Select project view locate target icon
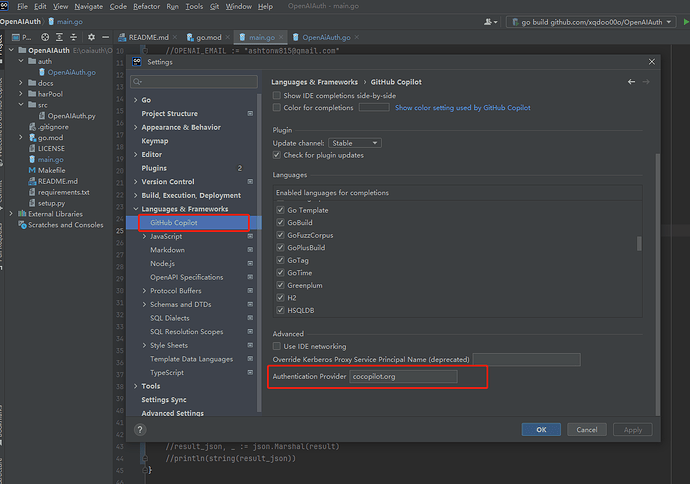This screenshot has height=484, width=690. click(45, 37)
